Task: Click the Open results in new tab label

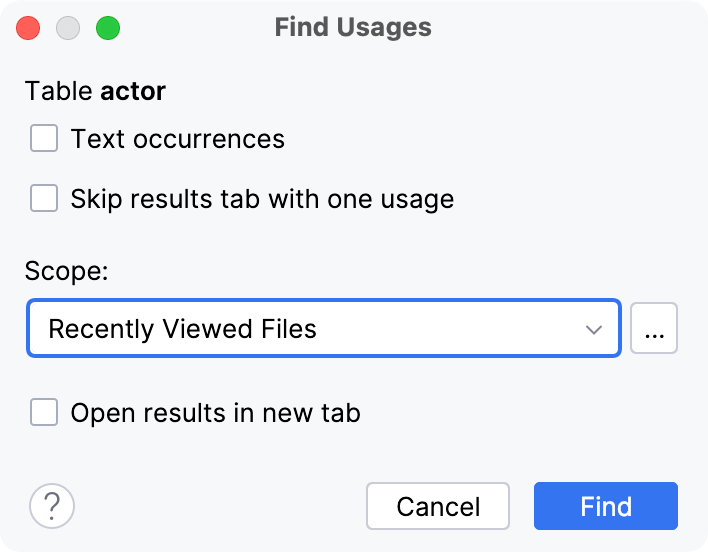Action: (x=215, y=412)
